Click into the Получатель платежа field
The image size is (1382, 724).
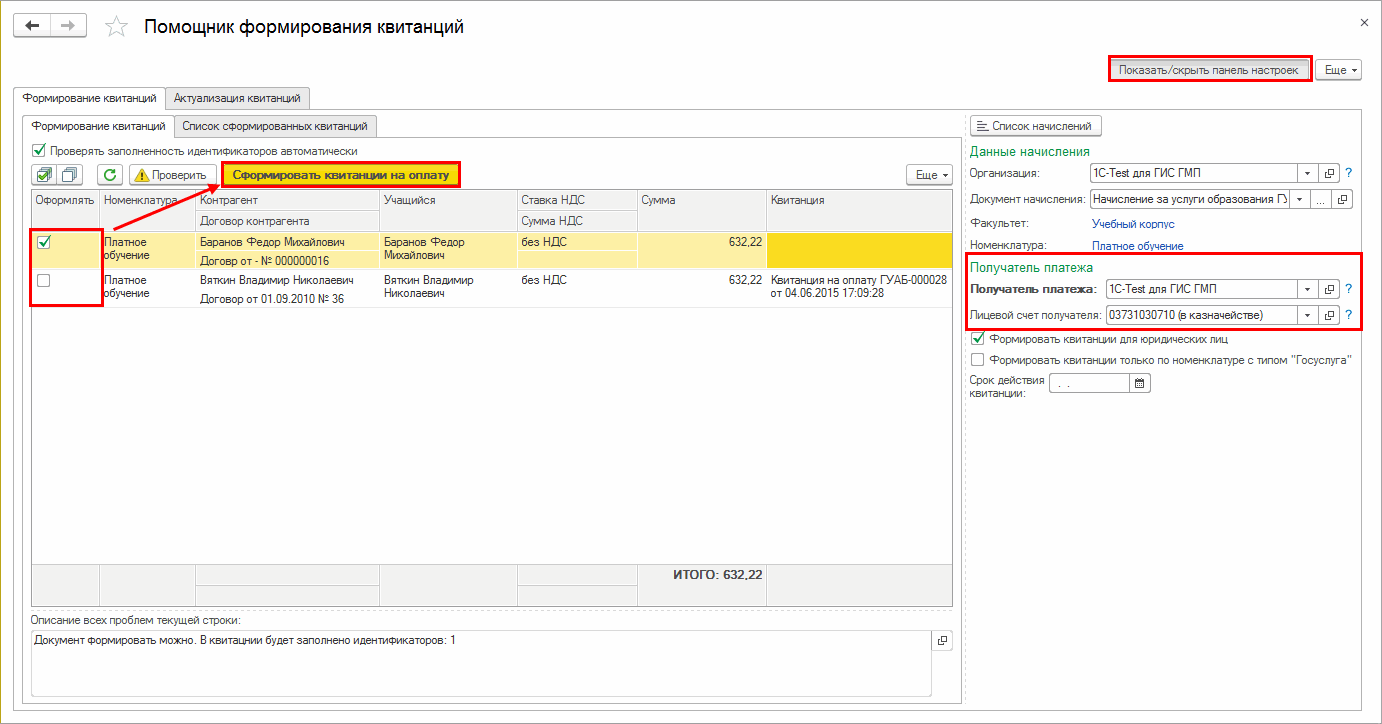[x=1201, y=289]
